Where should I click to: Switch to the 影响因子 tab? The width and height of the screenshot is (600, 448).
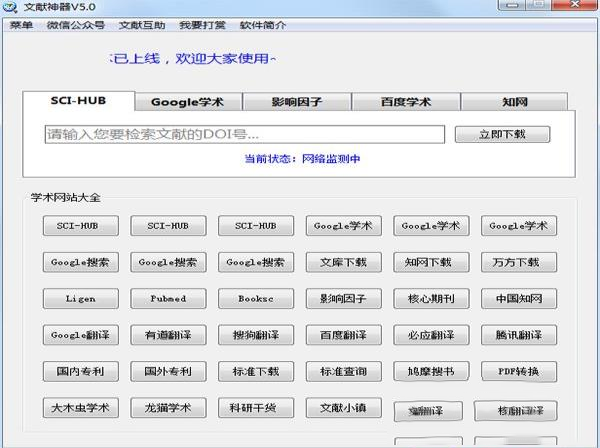[297, 102]
